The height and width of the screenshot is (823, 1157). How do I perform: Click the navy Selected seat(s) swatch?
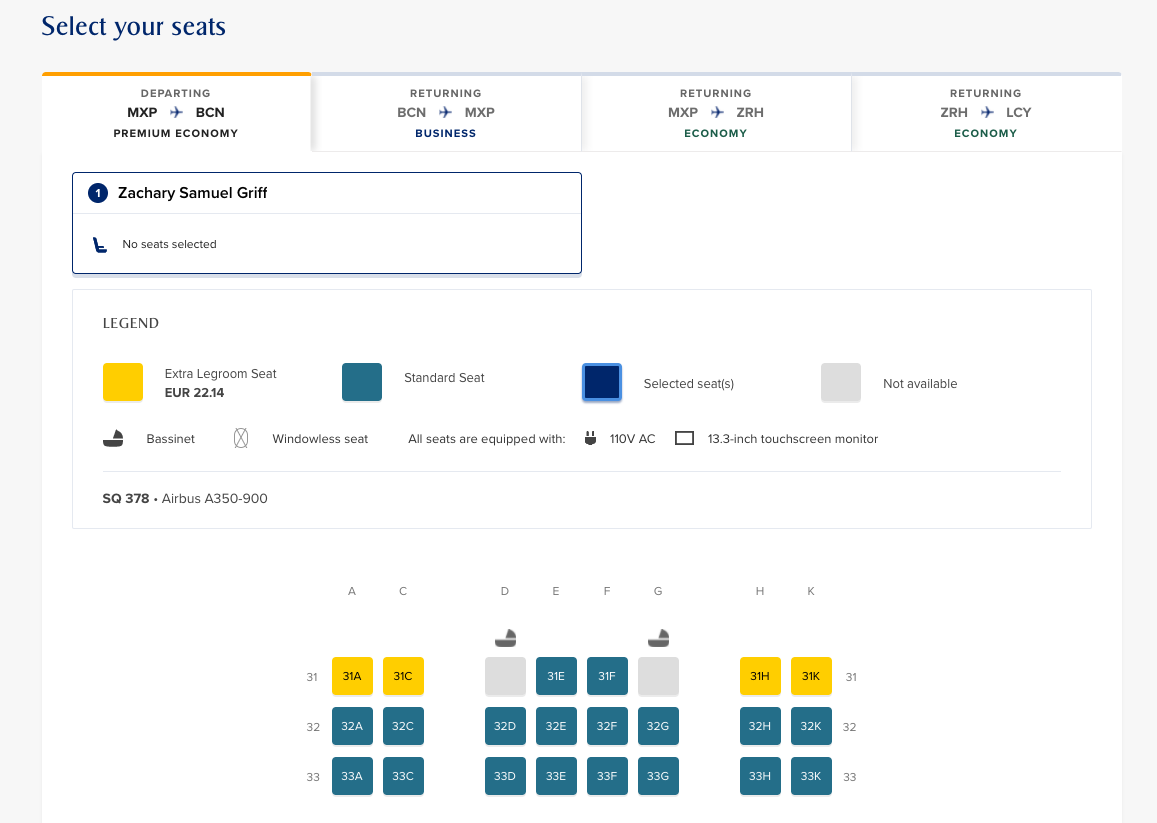[602, 382]
